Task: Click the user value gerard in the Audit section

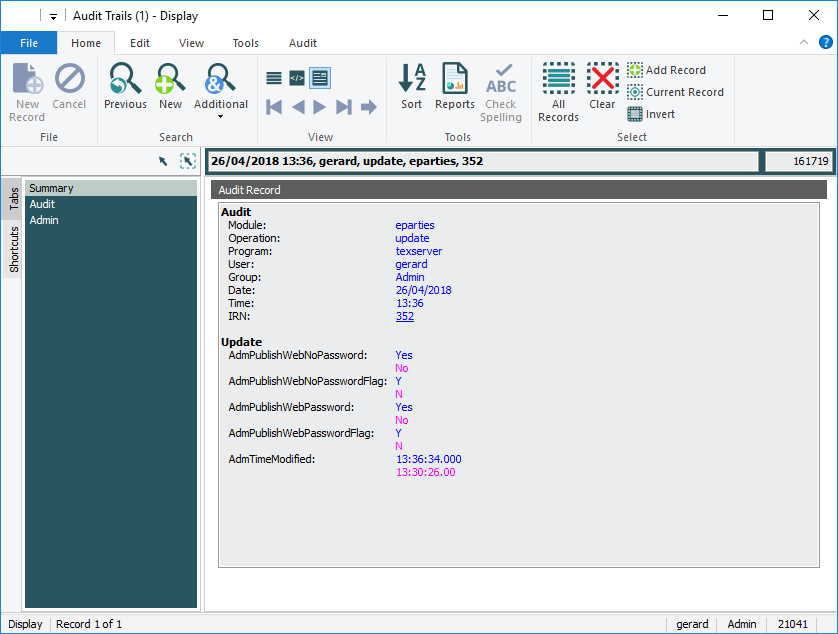Action: point(411,264)
